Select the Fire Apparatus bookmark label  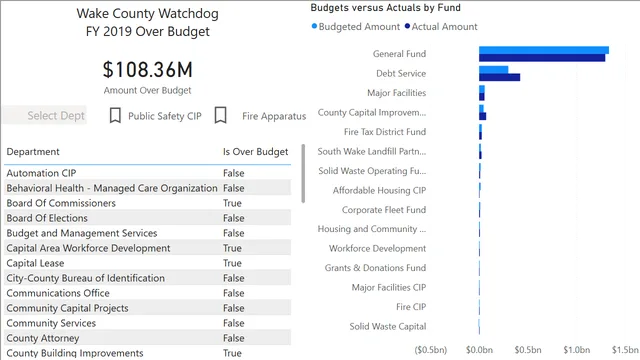tap(274, 116)
